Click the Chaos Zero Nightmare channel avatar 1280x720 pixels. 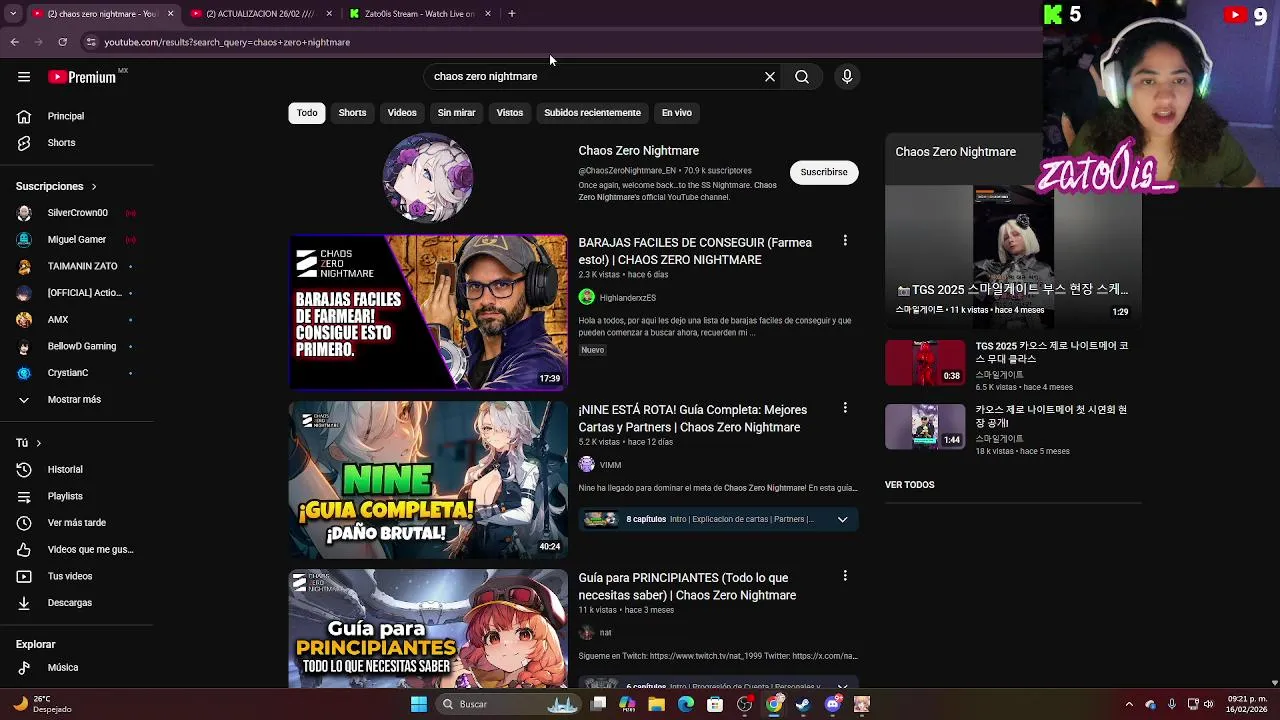(x=428, y=178)
